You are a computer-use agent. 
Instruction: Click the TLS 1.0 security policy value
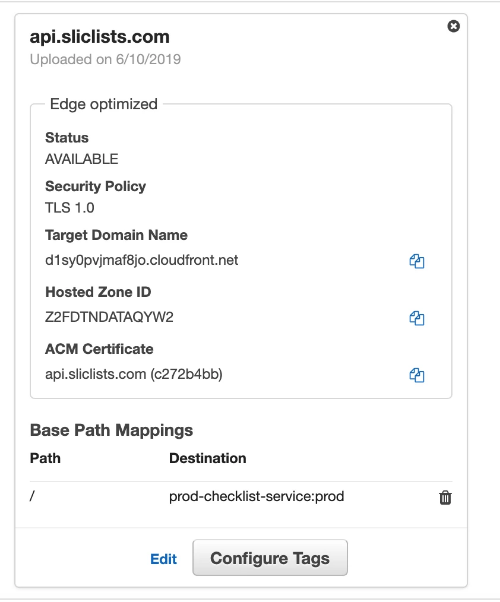(x=70, y=208)
